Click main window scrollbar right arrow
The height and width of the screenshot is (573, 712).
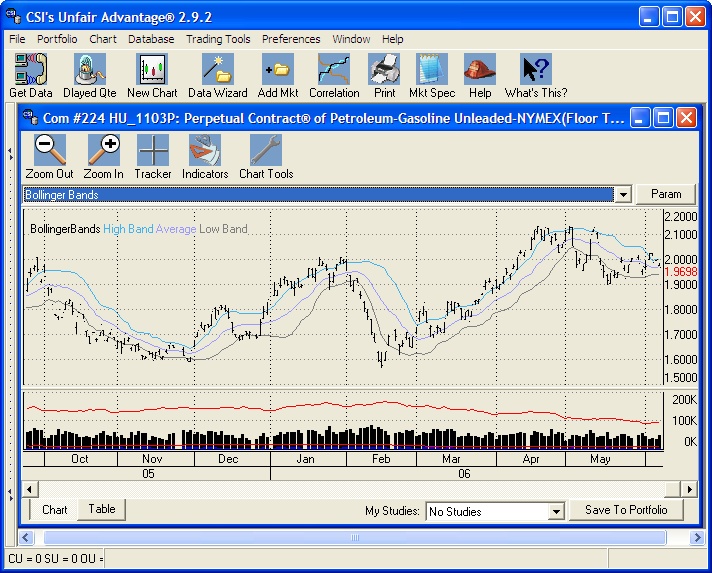697,538
